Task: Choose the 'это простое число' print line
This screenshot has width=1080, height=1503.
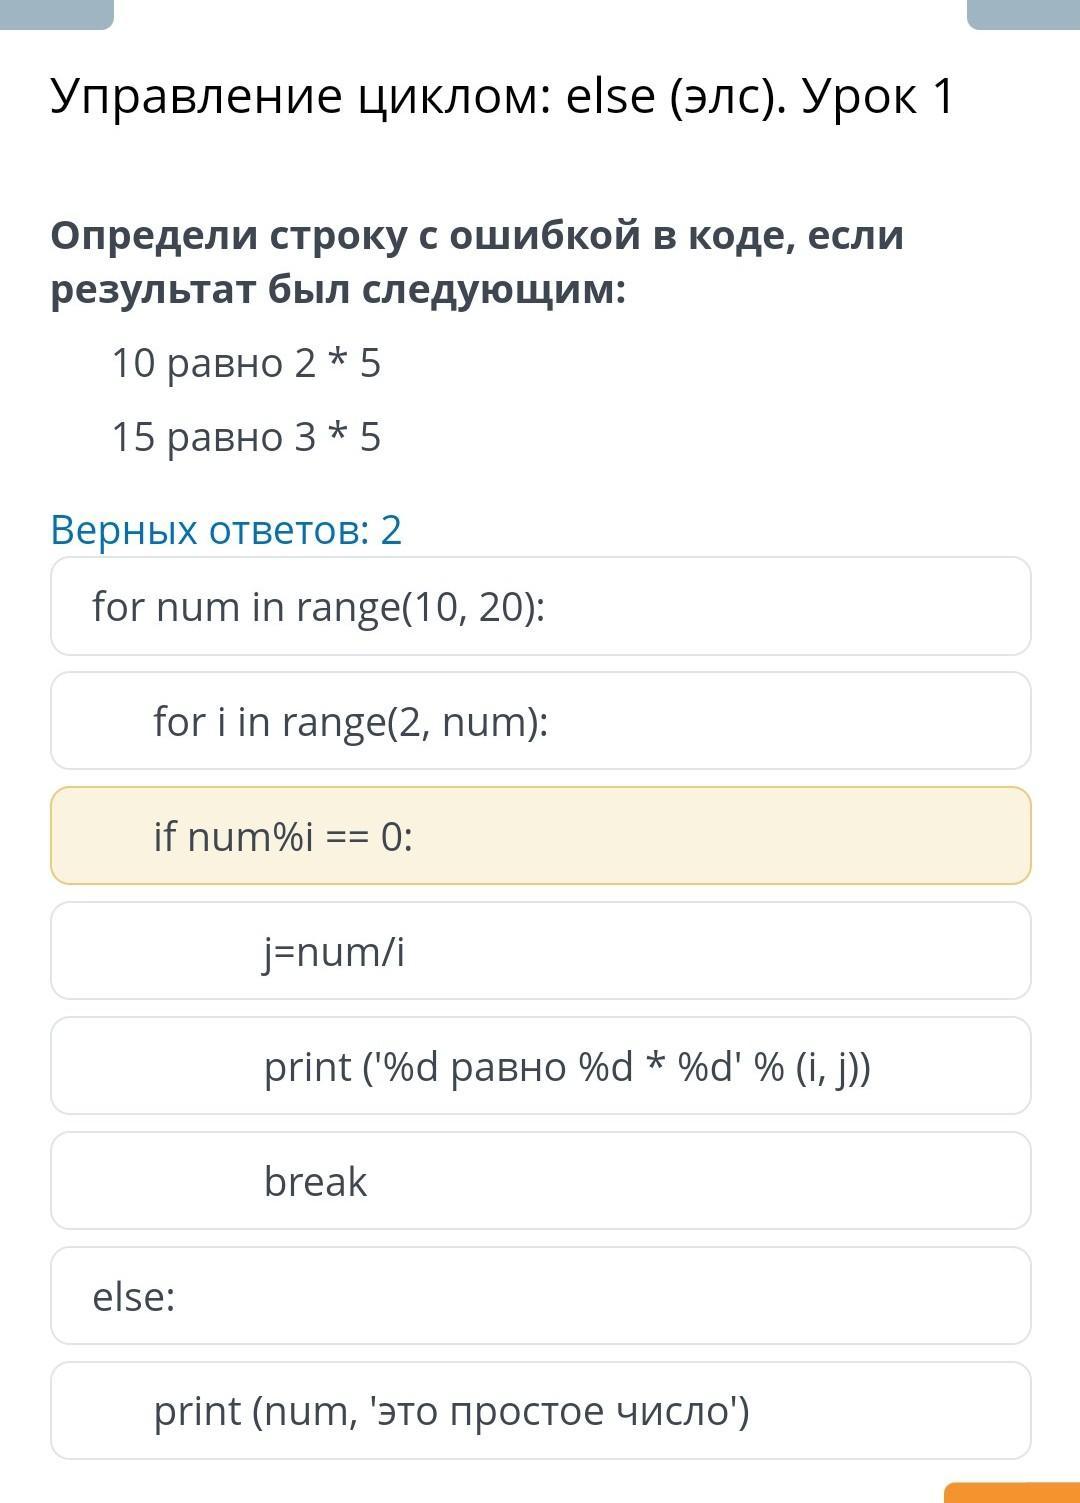Action: click(540, 1411)
